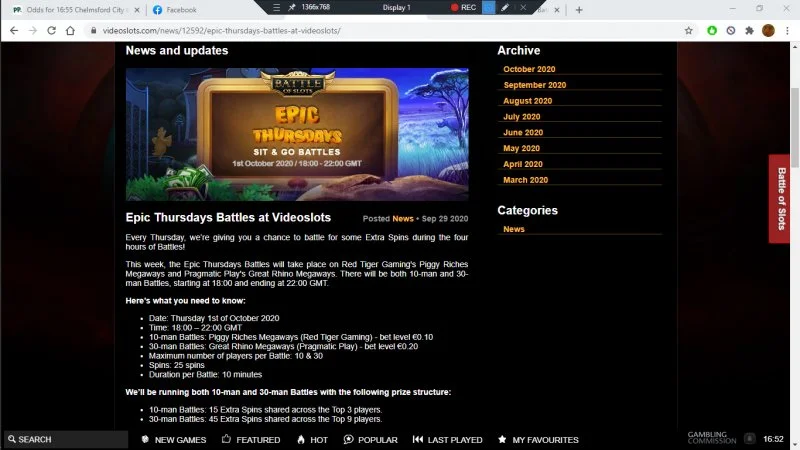The image size is (800, 450).
Task: Open the October 2020 archive
Action: tap(529, 69)
